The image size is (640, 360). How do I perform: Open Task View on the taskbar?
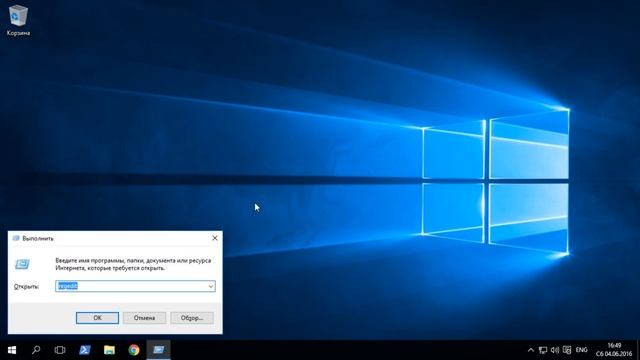60,350
